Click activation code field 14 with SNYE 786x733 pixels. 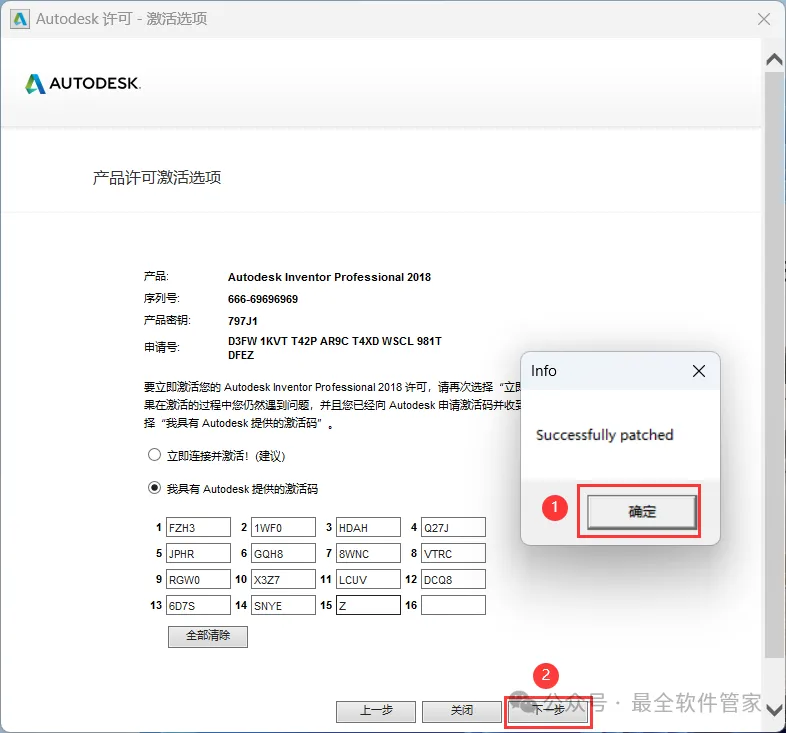pyautogui.click(x=283, y=605)
